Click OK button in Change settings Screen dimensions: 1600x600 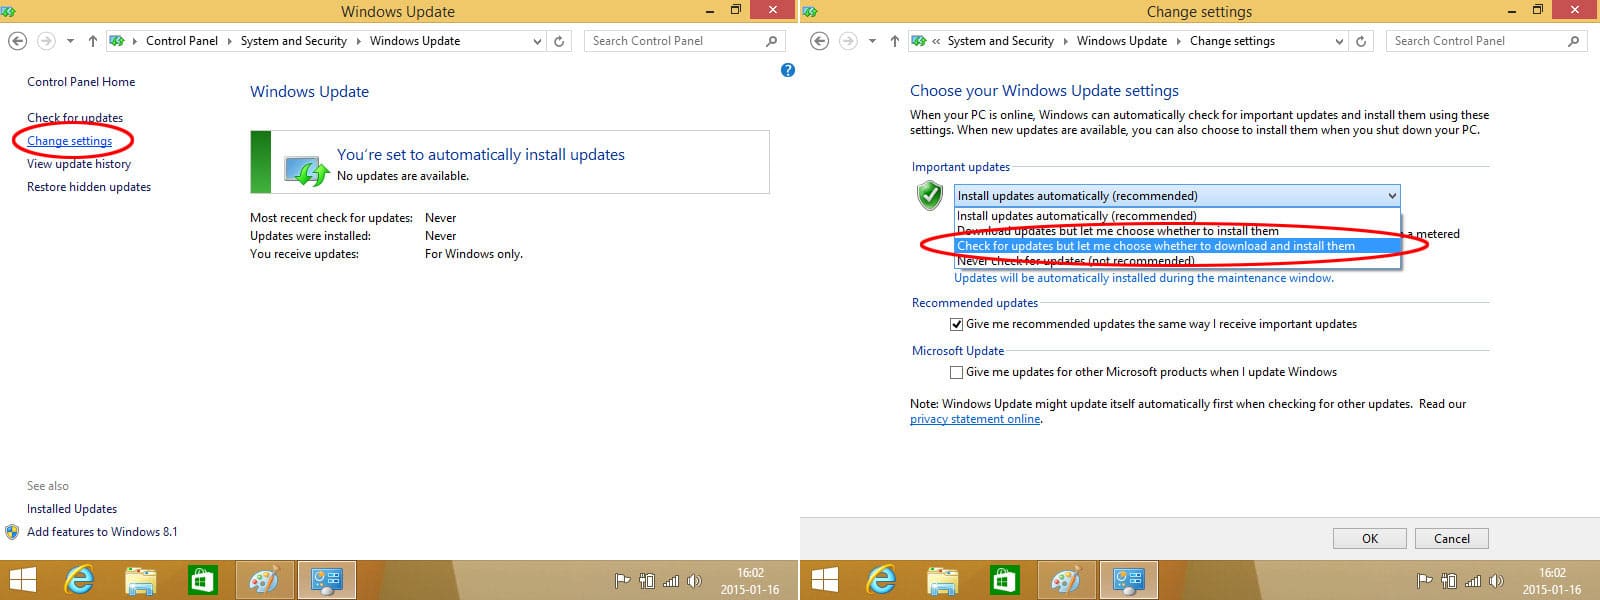(x=1370, y=538)
